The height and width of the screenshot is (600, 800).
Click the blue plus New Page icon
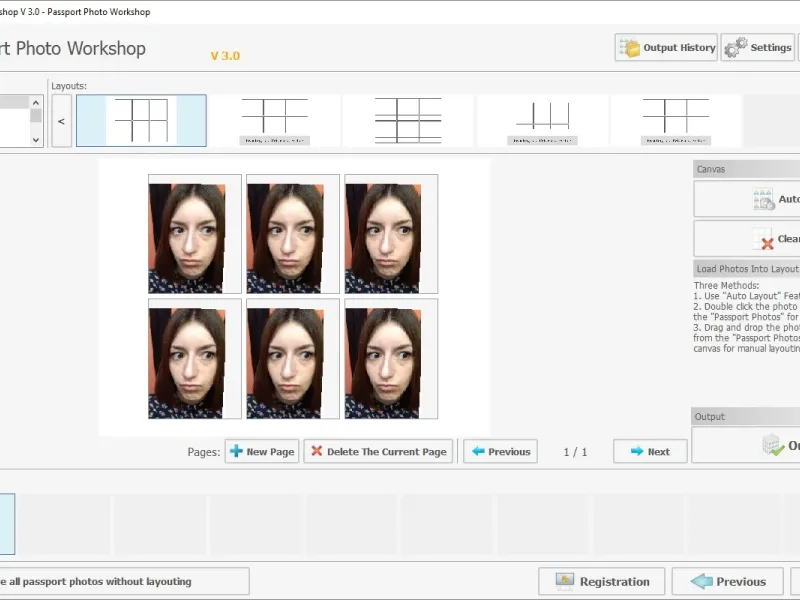tap(236, 451)
